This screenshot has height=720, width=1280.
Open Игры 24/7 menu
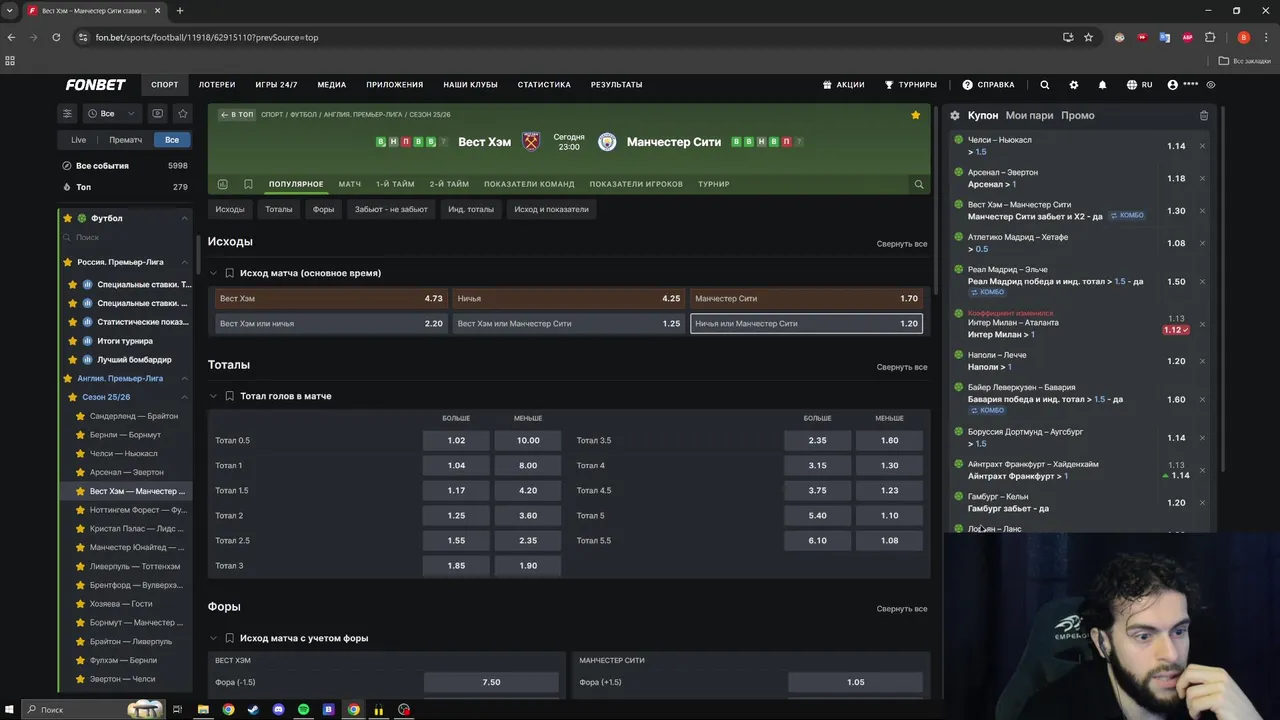click(276, 85)
